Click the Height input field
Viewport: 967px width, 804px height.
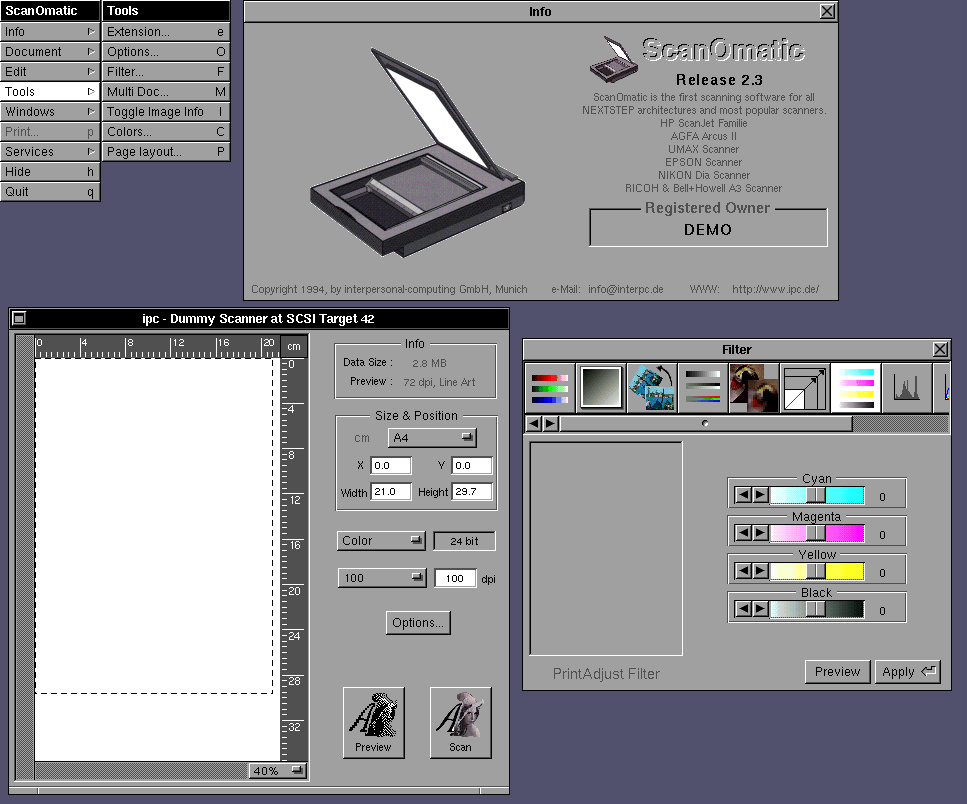click(472, 491)
